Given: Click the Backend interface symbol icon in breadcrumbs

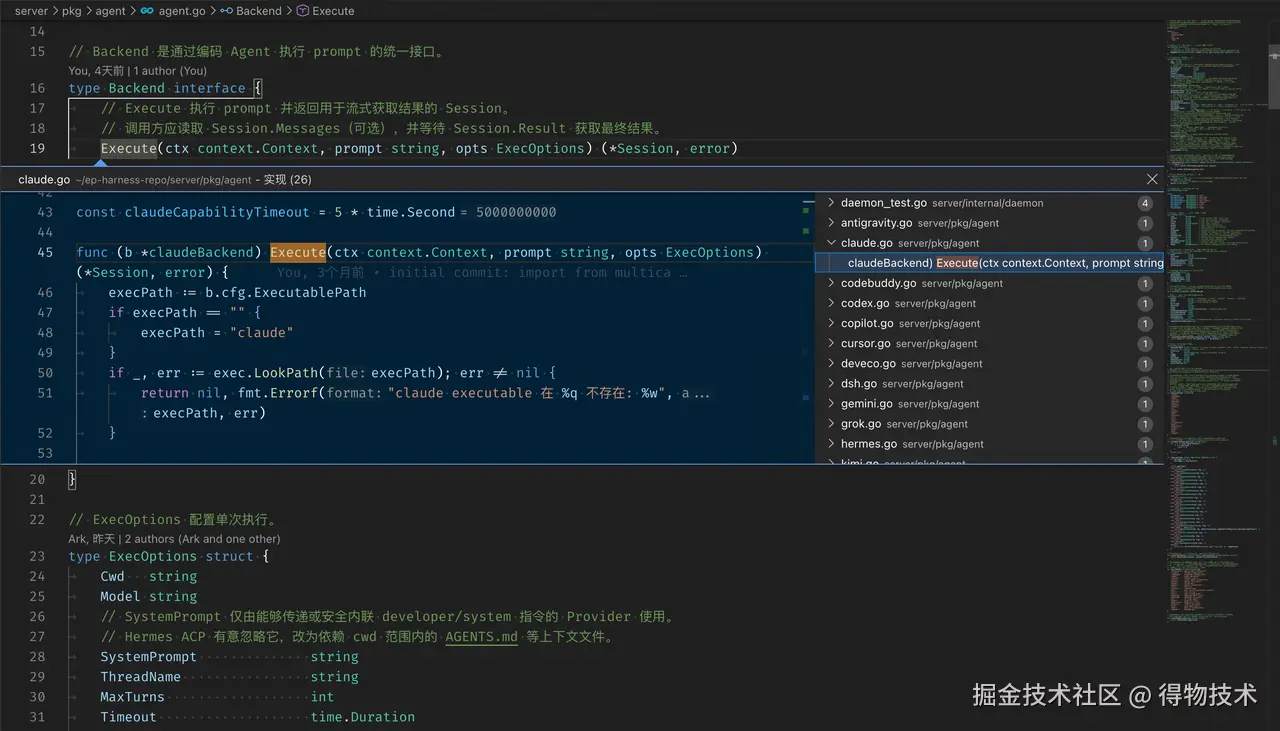Looking at the screenshot, I should coord(226,11).
